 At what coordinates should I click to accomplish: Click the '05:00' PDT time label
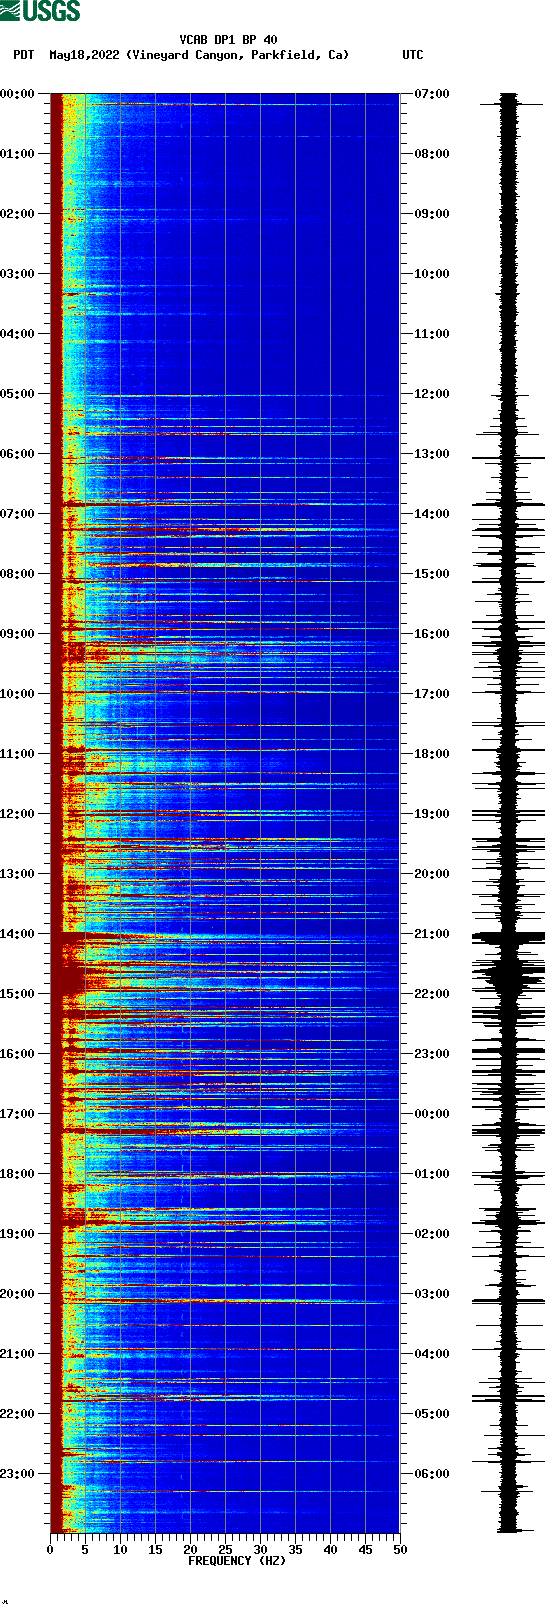18,394
